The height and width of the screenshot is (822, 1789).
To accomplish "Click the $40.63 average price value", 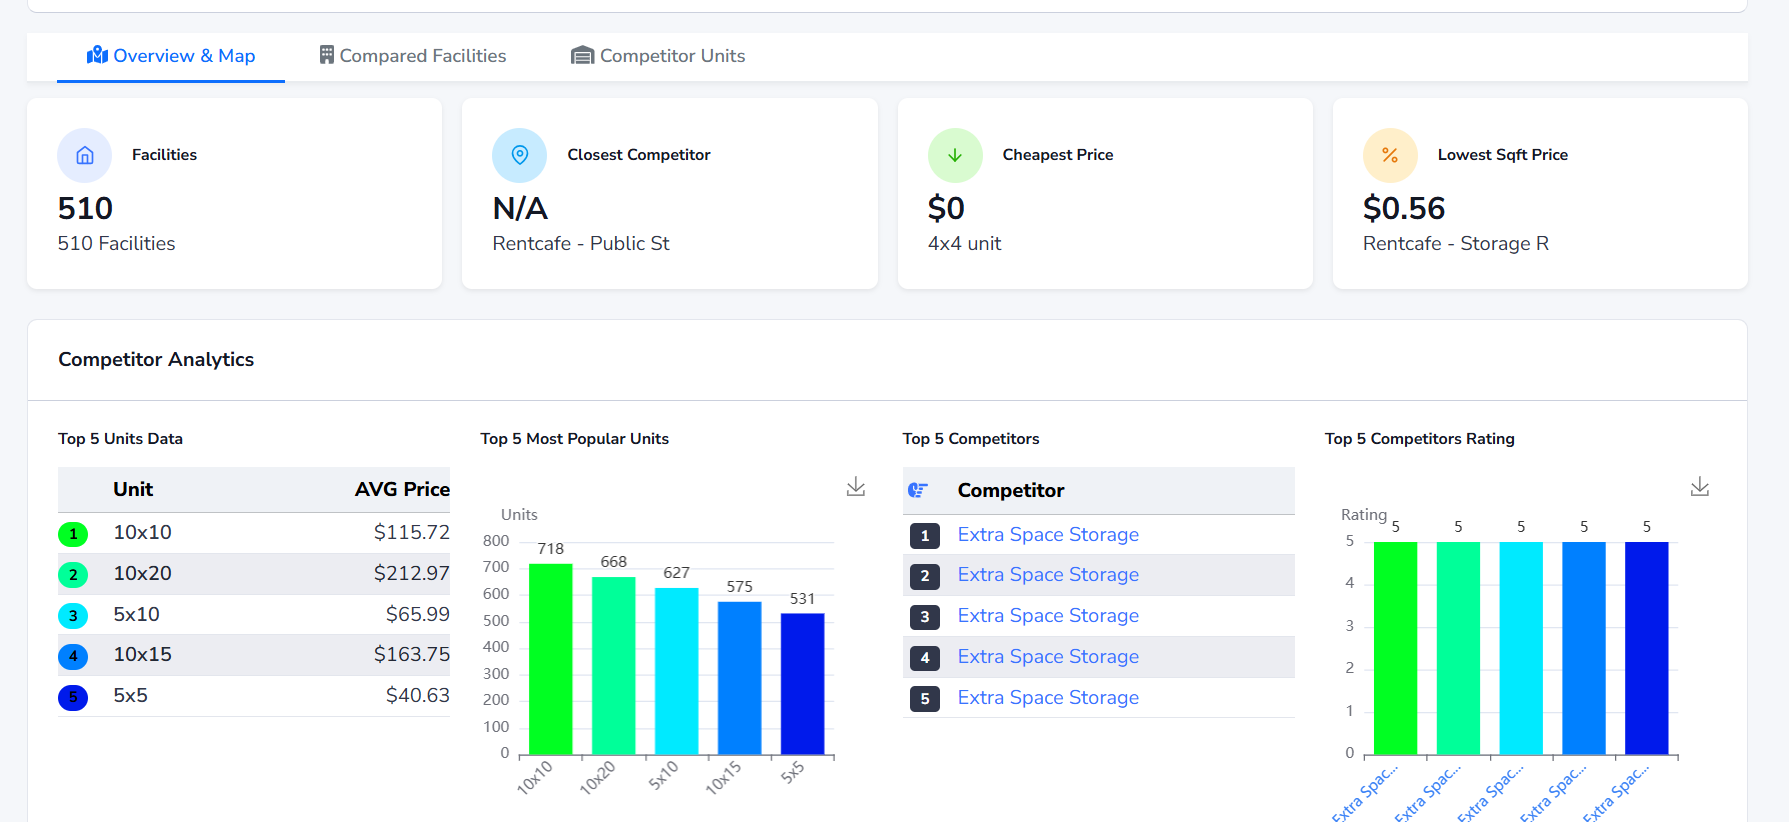I will click(x=418, y=695).
